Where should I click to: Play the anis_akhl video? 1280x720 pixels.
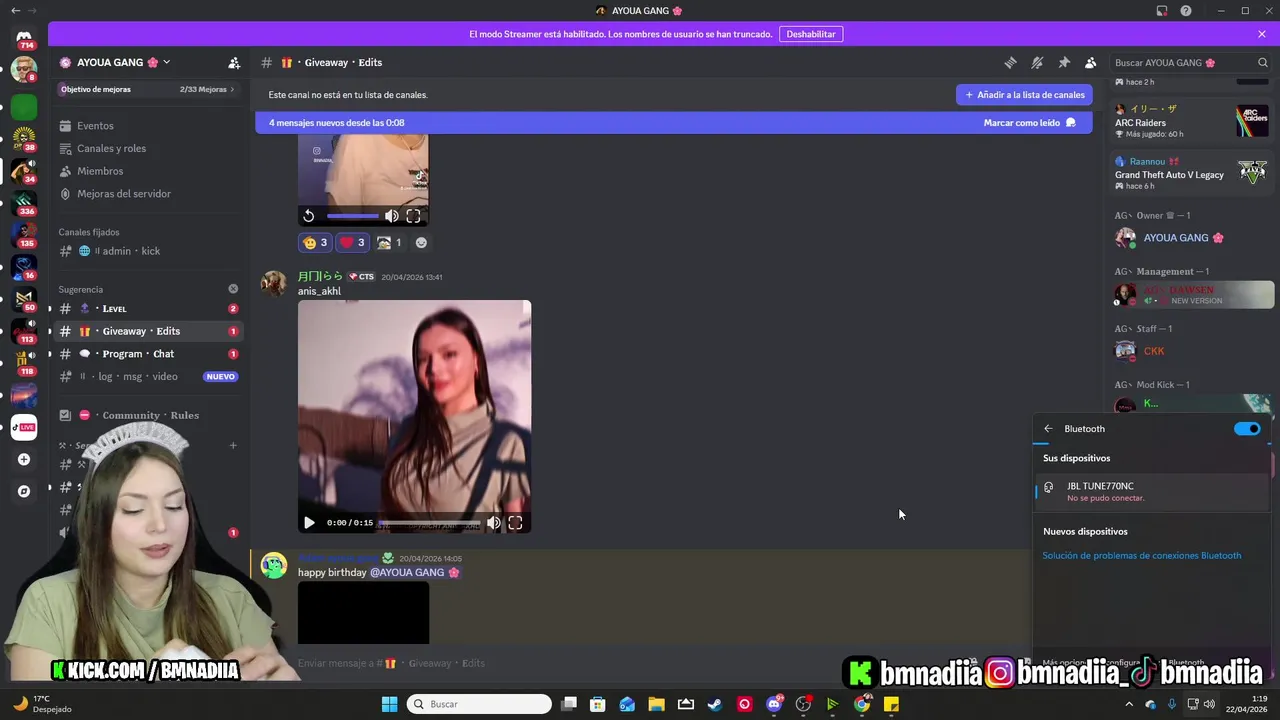point(309,522)
